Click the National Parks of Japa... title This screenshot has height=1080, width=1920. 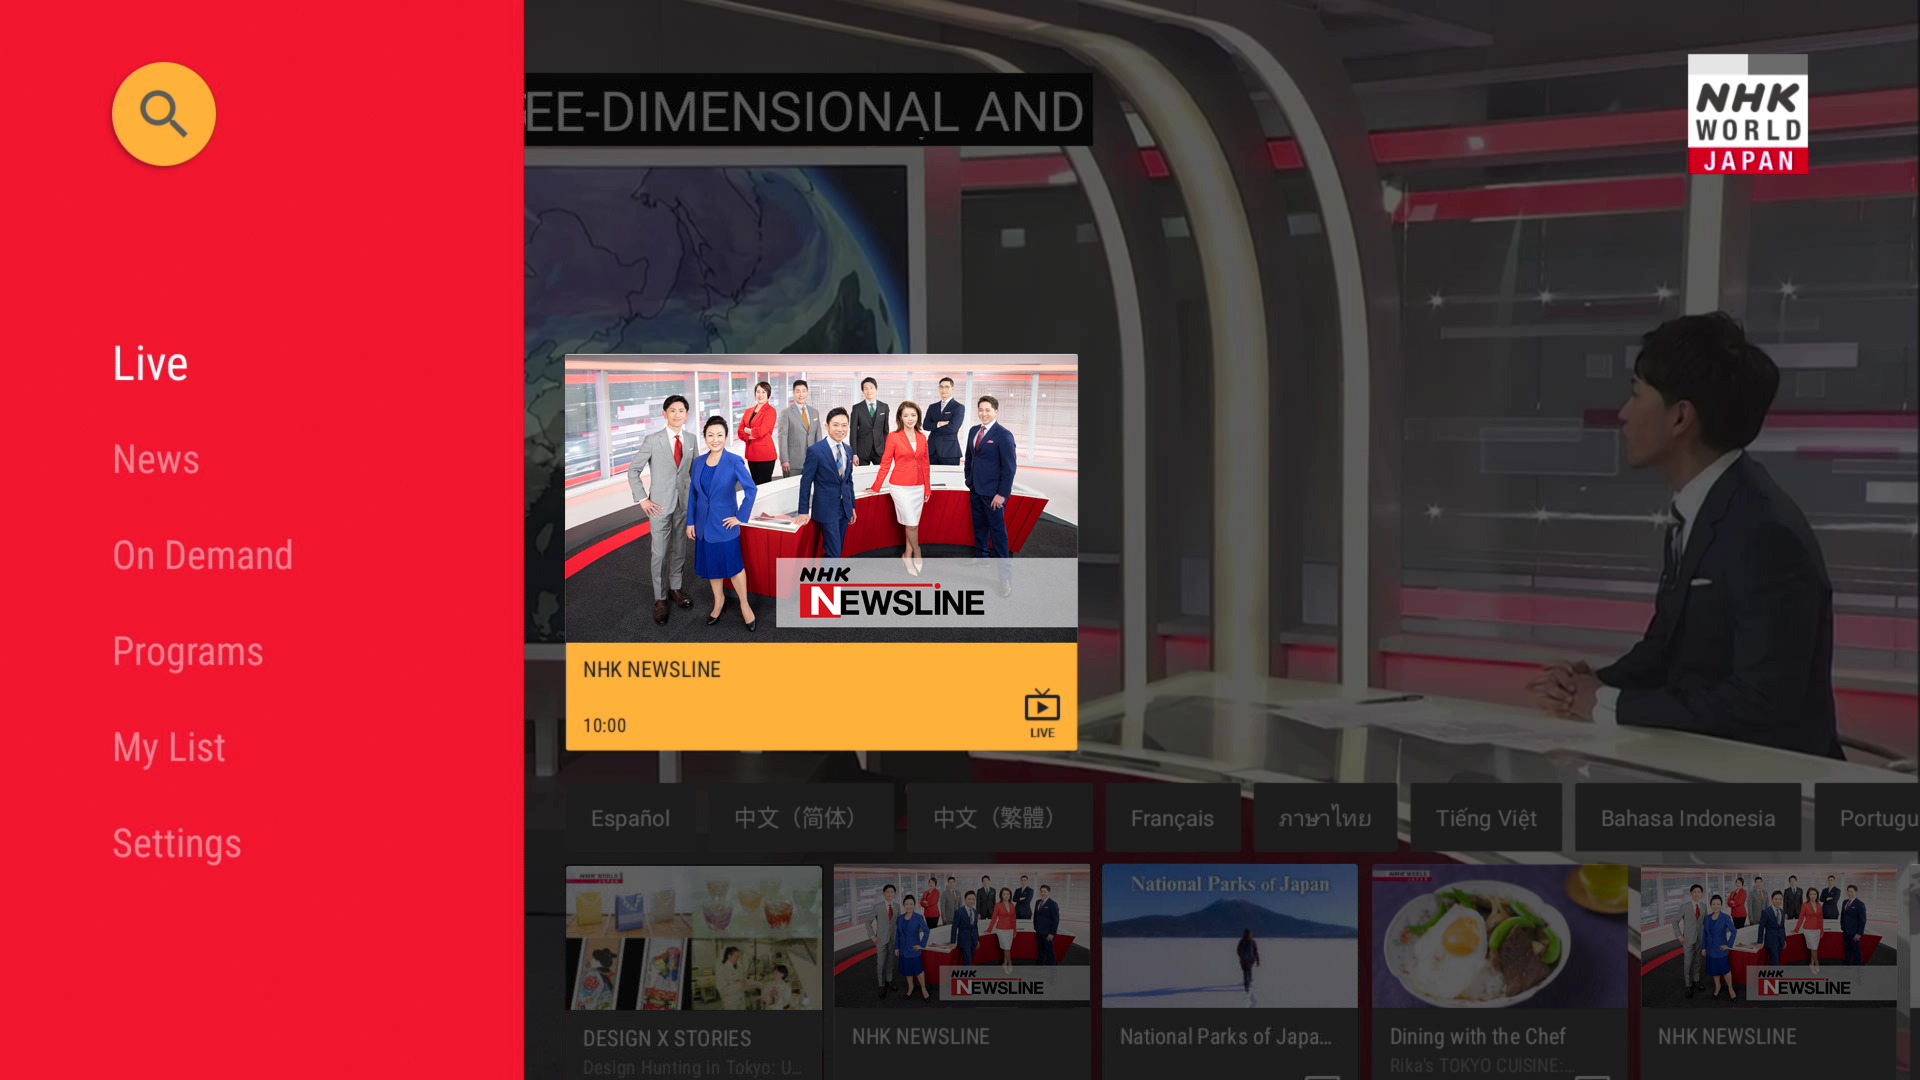(1225, 1037)
